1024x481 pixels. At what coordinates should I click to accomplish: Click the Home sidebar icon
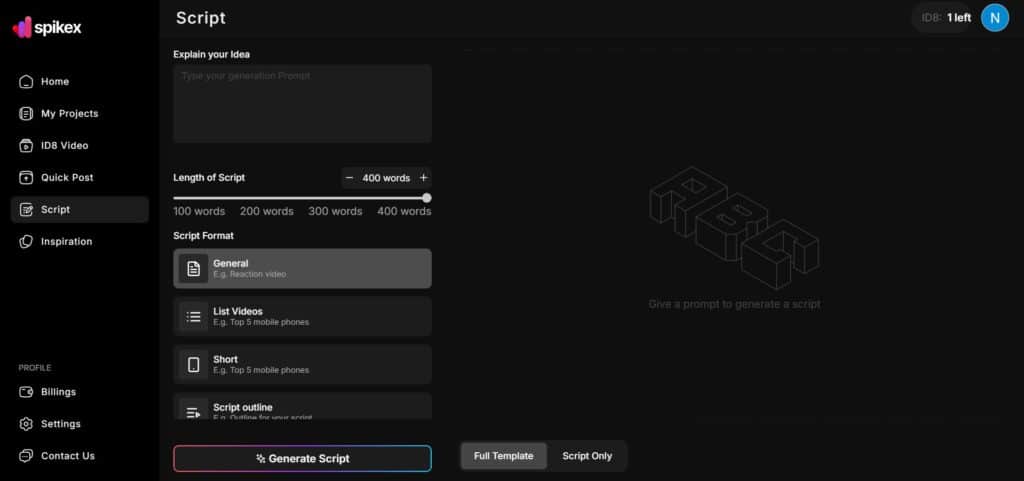point(26,82)
